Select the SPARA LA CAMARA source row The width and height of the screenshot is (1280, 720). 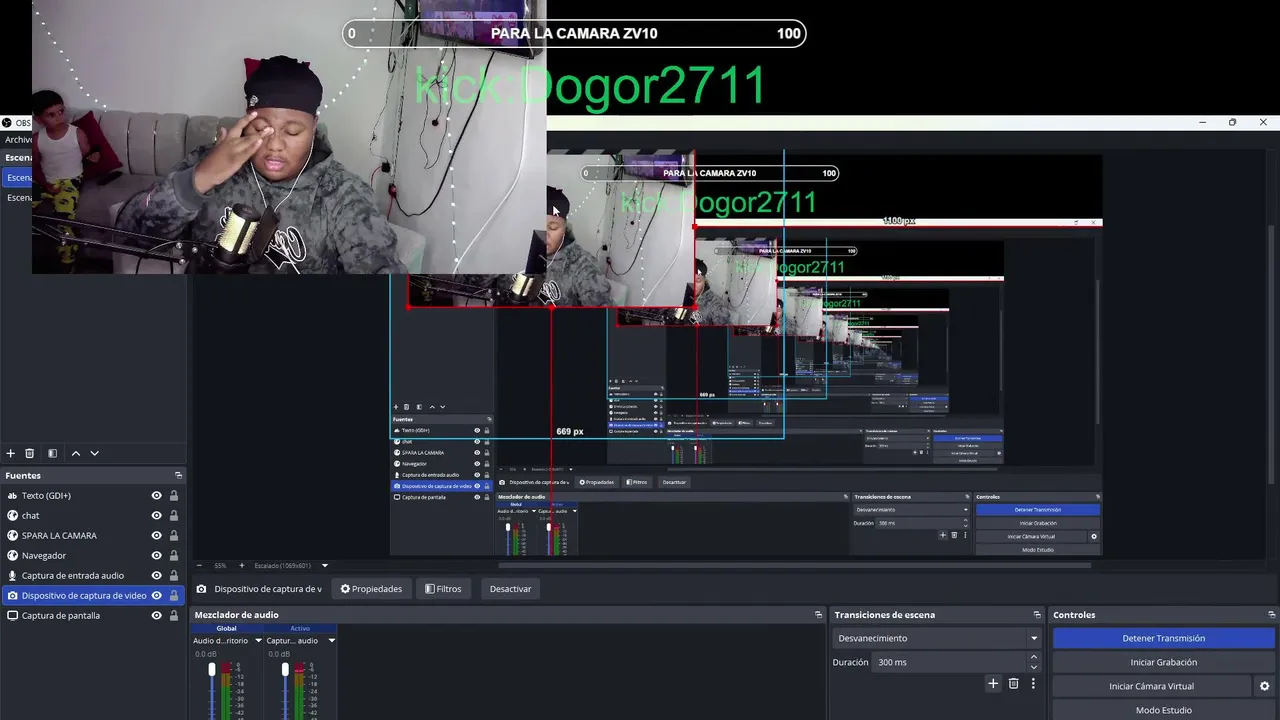point(94,535)
